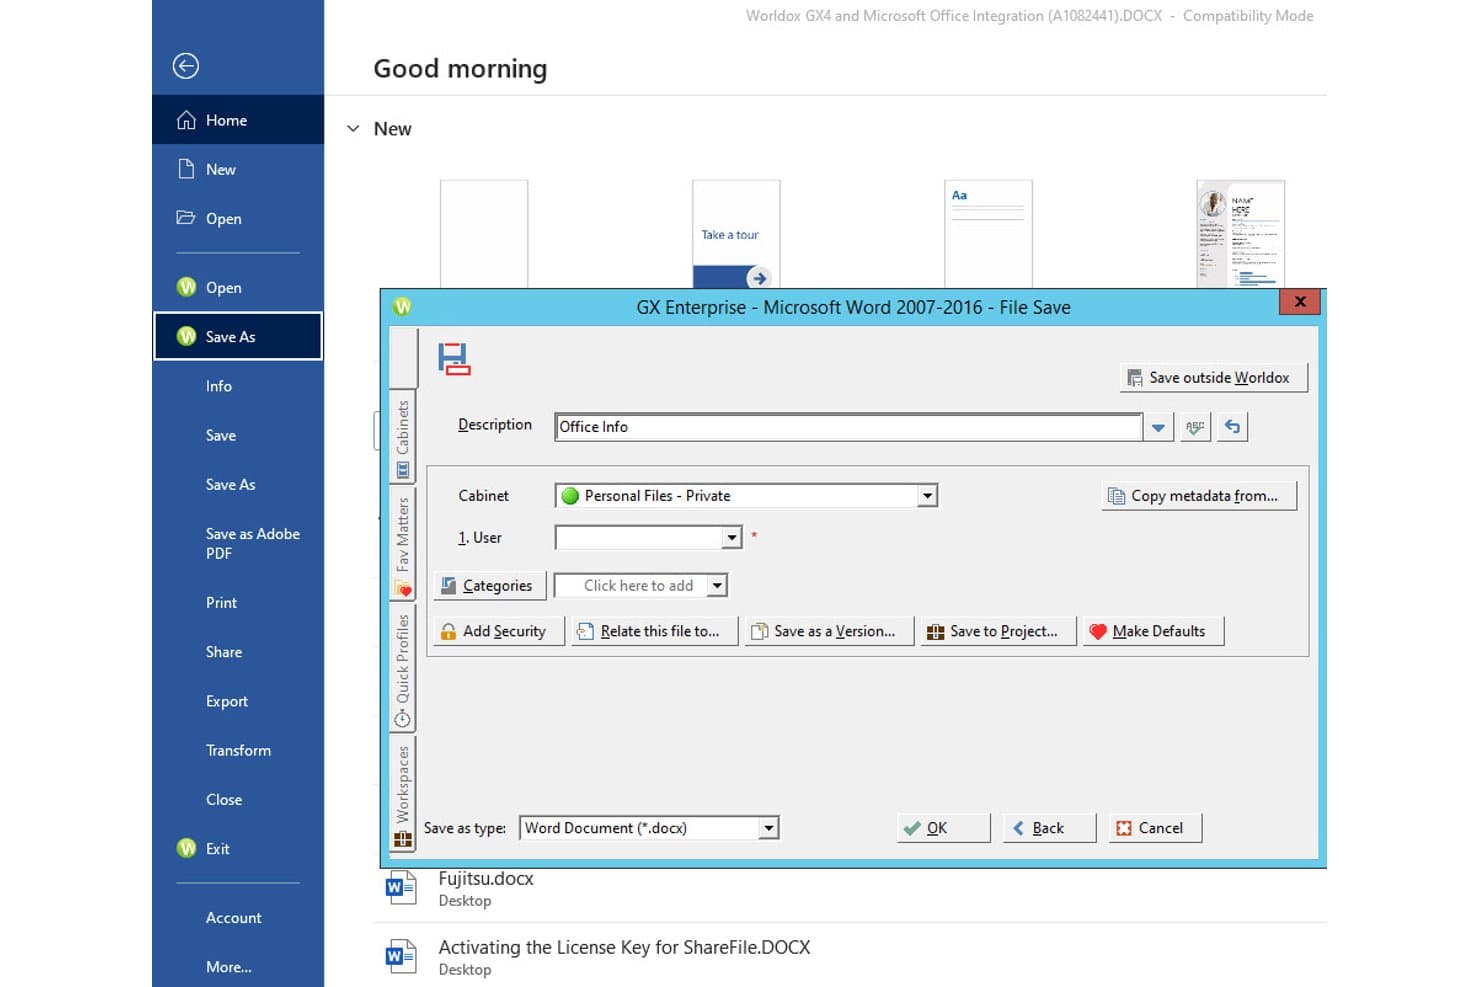Click the back arrow icon in Word backstage

pyautogui.click(x=186, y=66)
